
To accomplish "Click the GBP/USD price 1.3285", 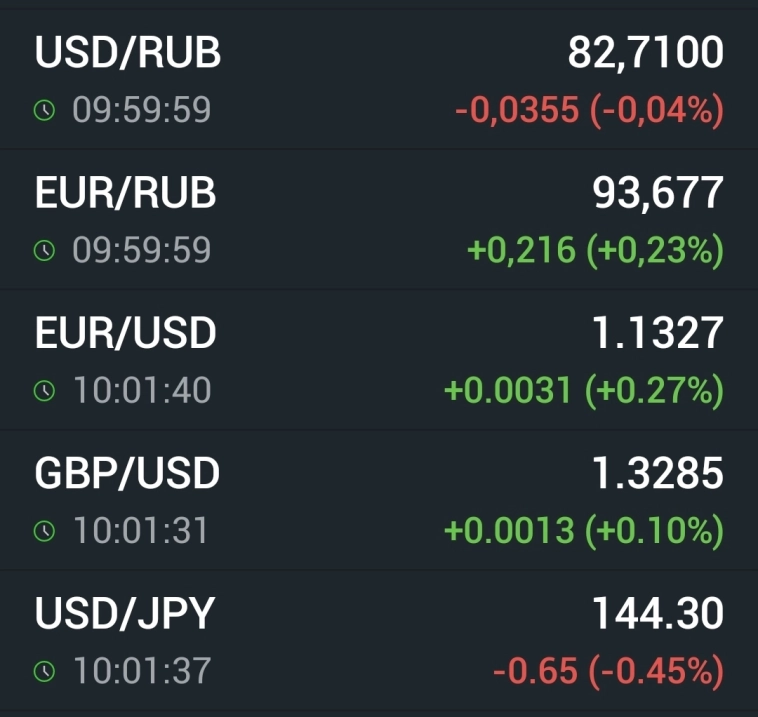I will pyautogui.click(x=657, y=473).
